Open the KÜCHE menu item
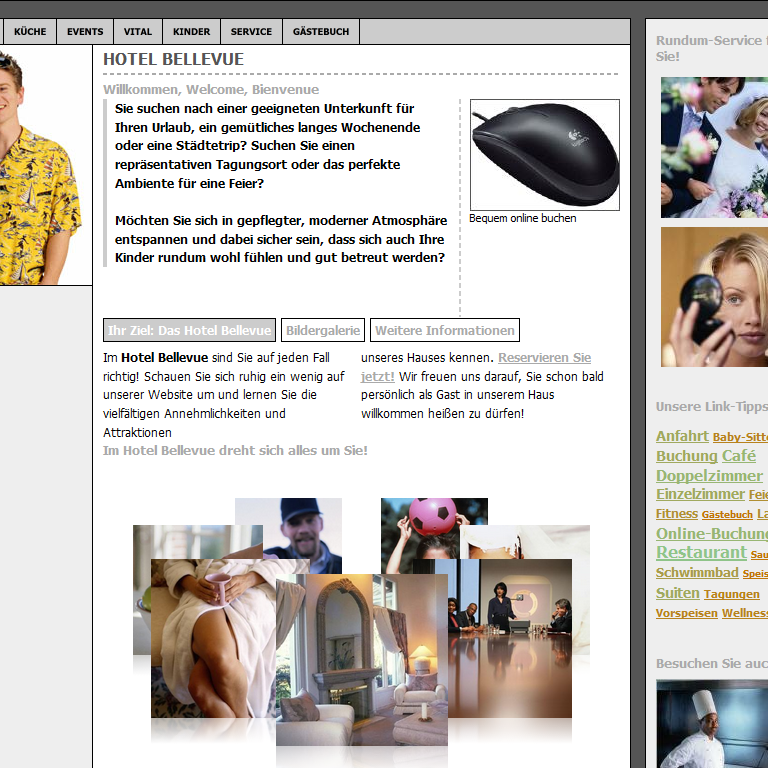 coord(30,32)
